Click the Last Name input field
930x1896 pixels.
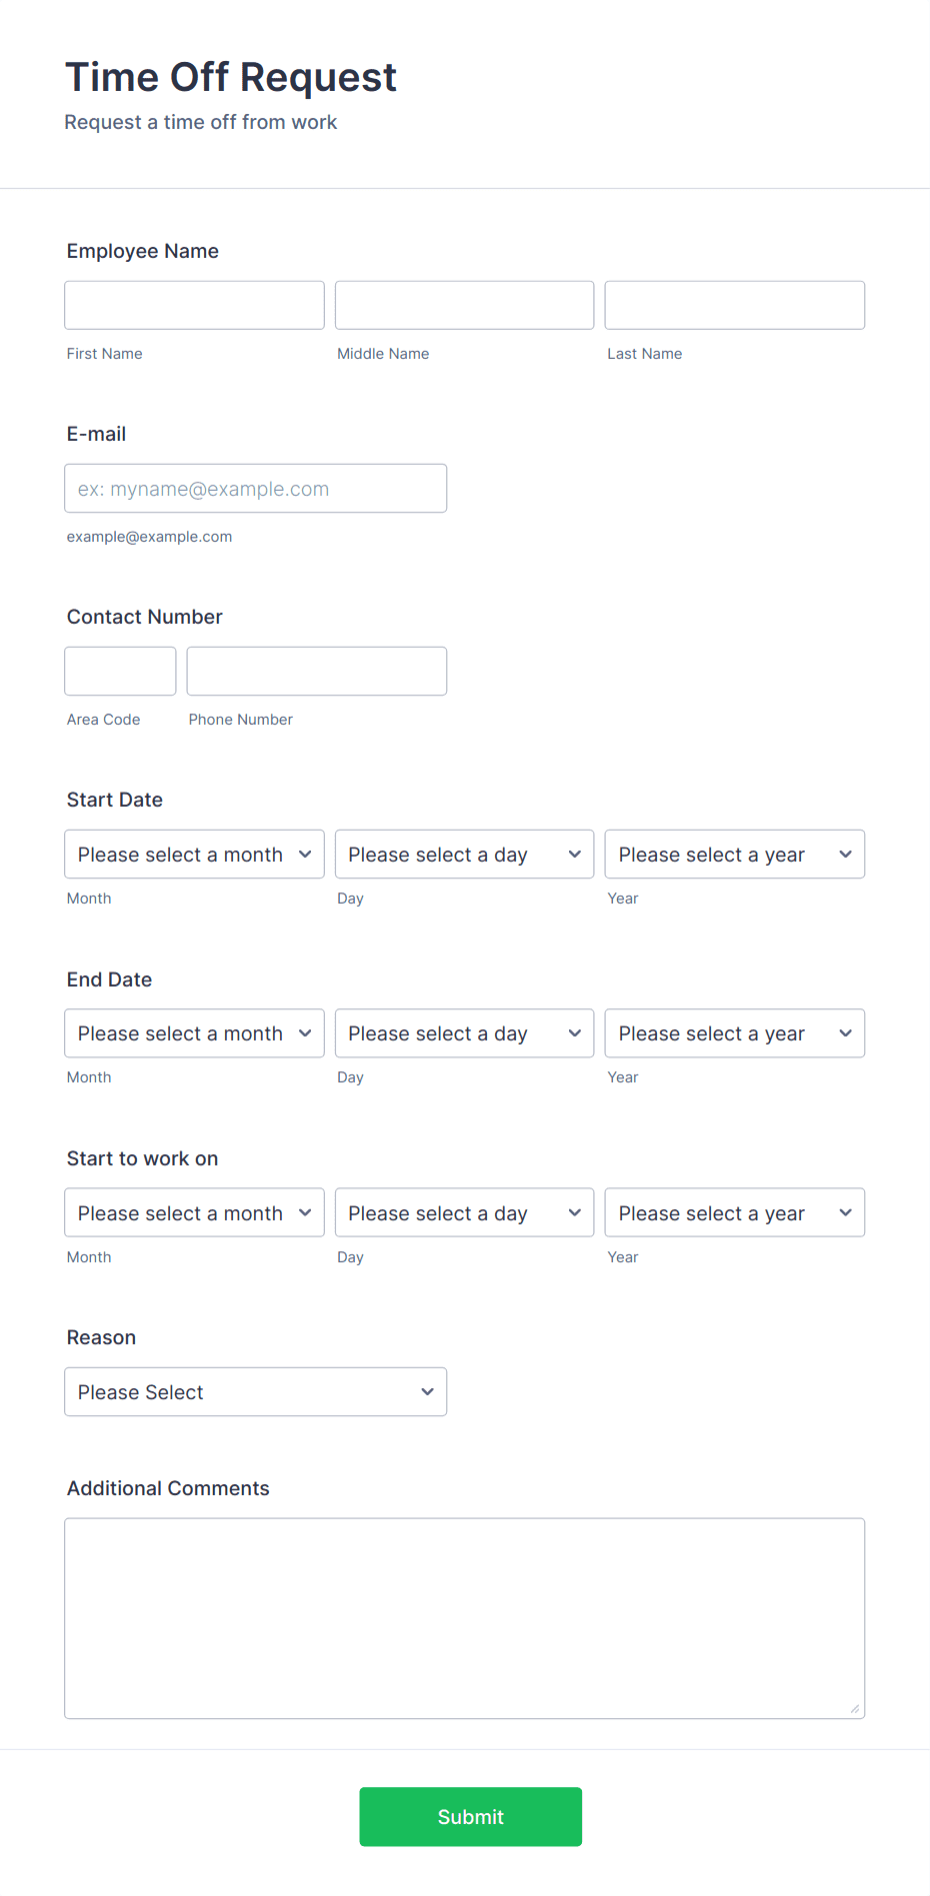734,305
